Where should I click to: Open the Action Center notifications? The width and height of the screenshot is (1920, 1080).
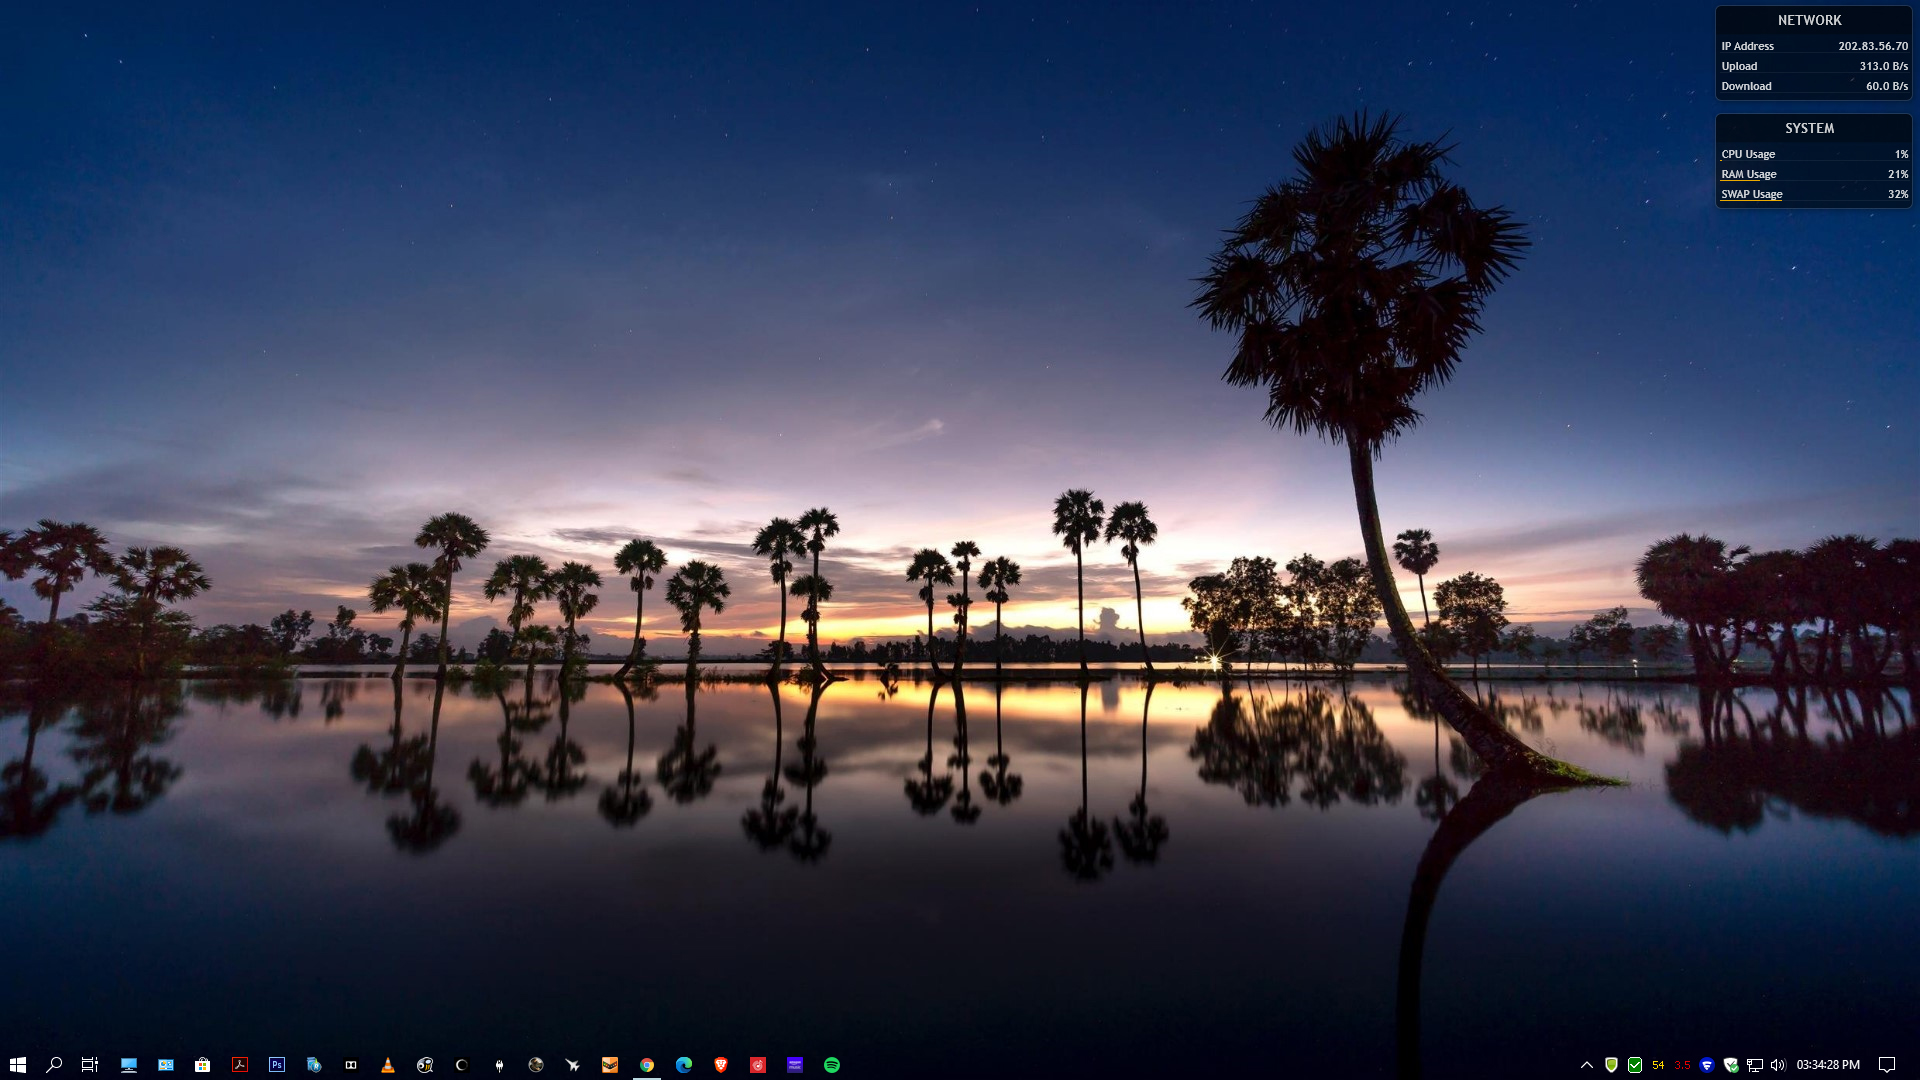[1887, 1065]
